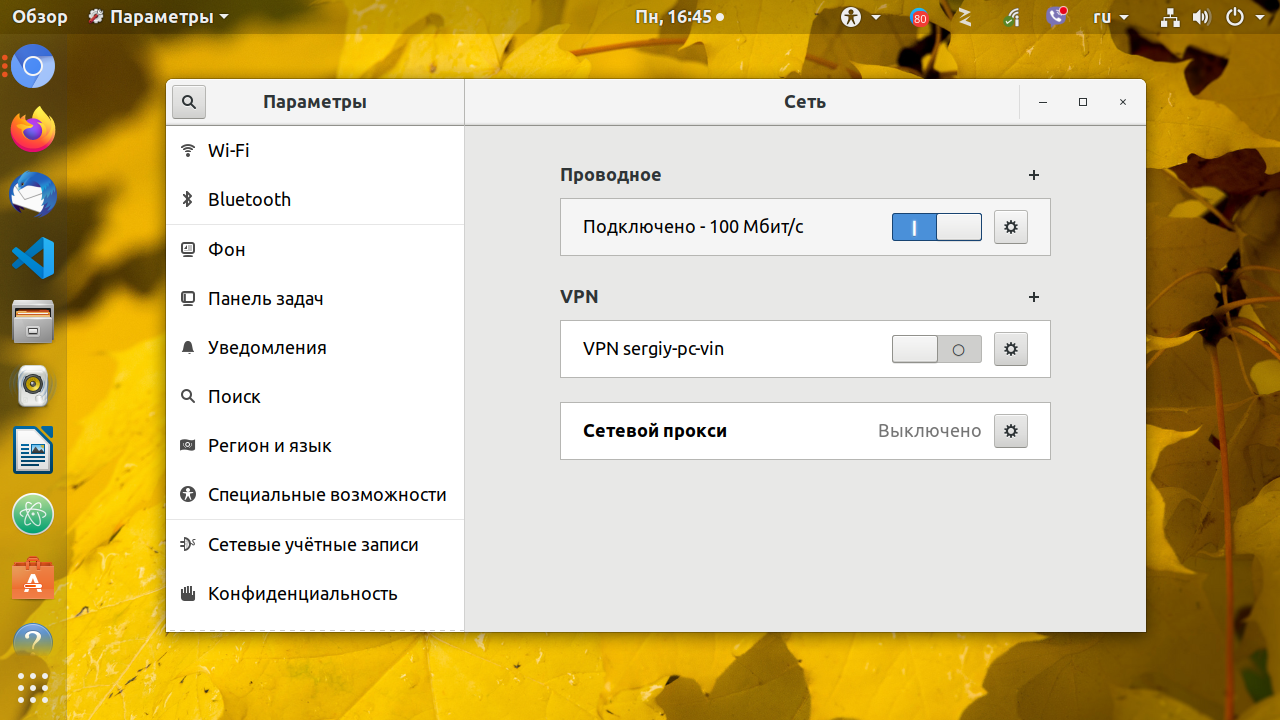Screen dimensions: 1280x720
Task: Launch Chromium from the dock
Action: 33,67
